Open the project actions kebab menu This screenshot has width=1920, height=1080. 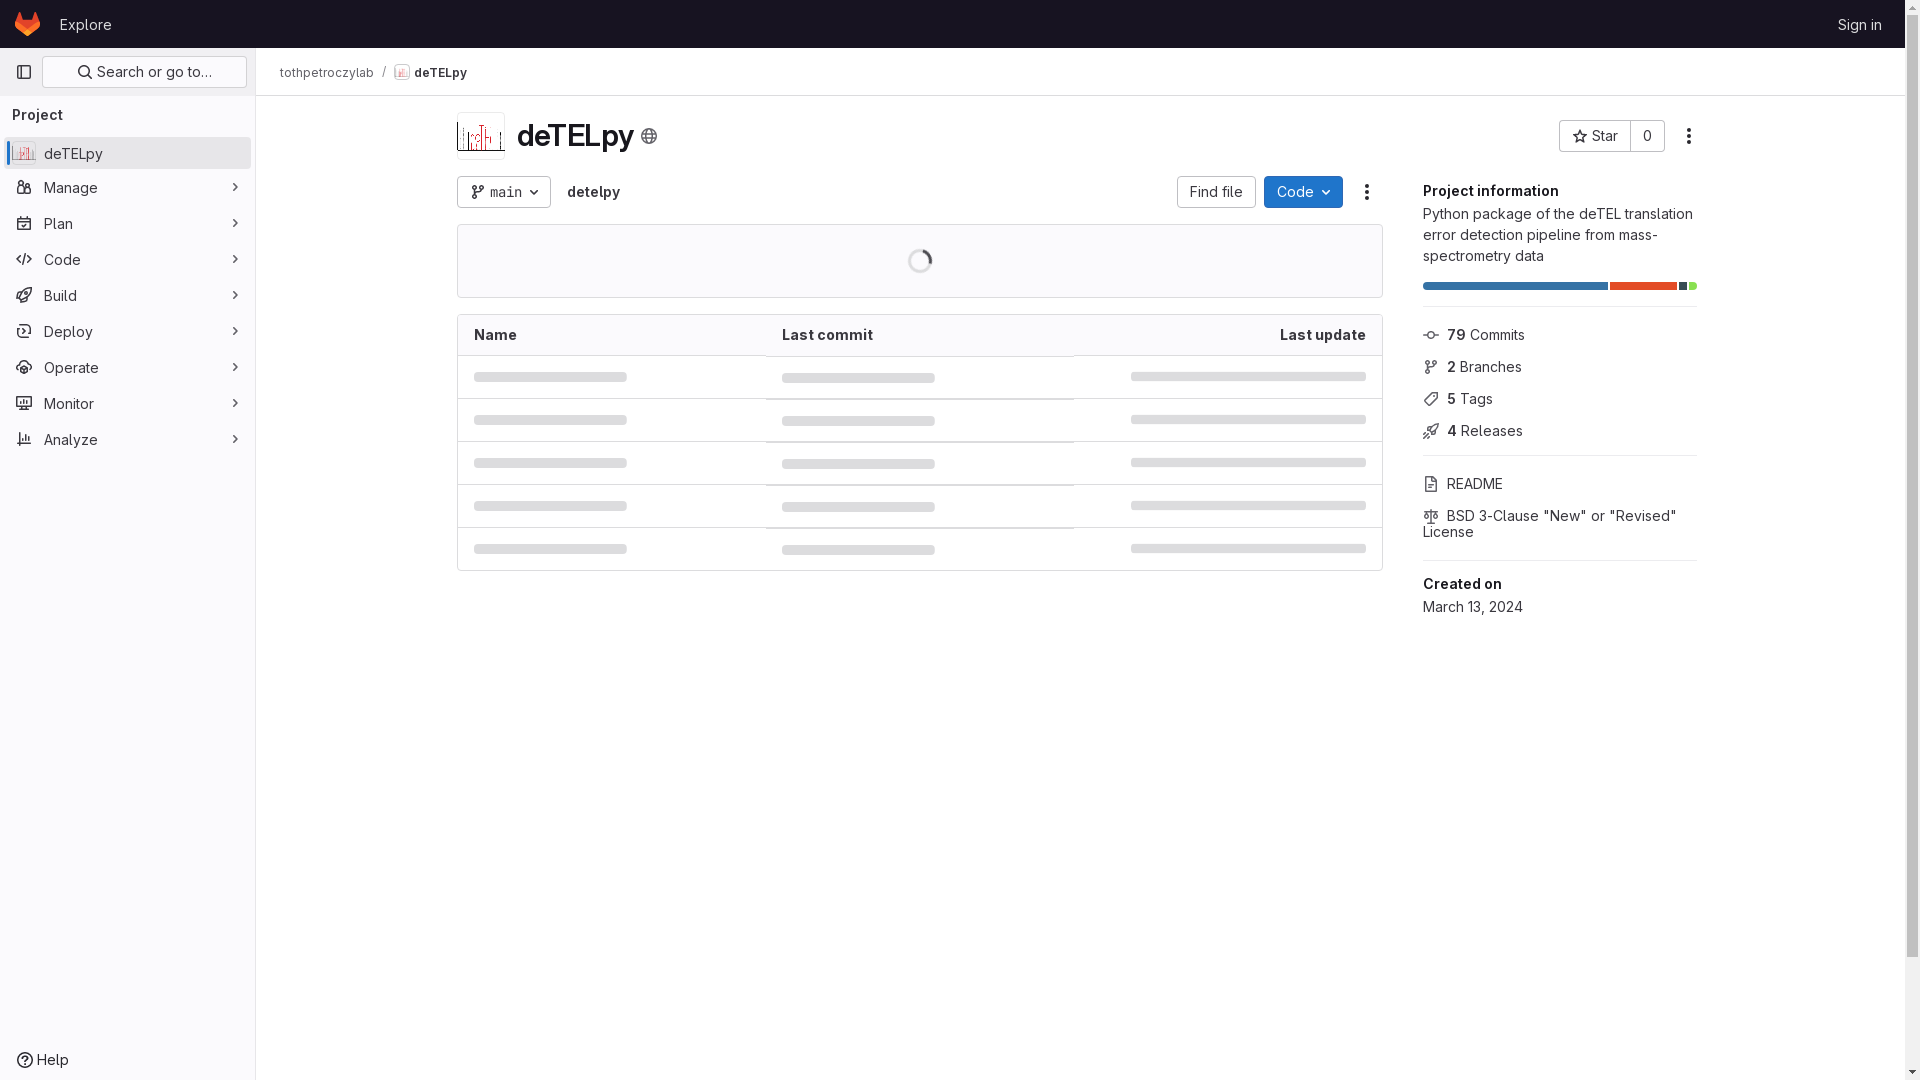pyautogui.click(x=1688, y=136)
